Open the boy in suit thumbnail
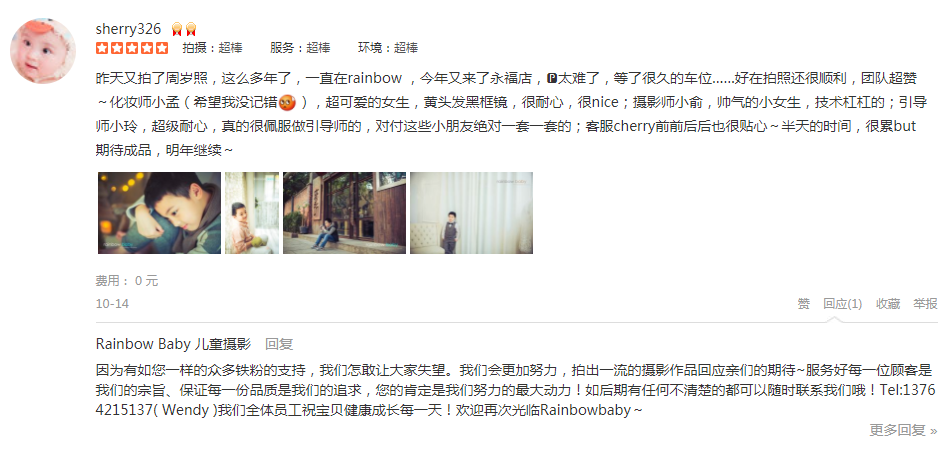952x461 pixels. 471,213
